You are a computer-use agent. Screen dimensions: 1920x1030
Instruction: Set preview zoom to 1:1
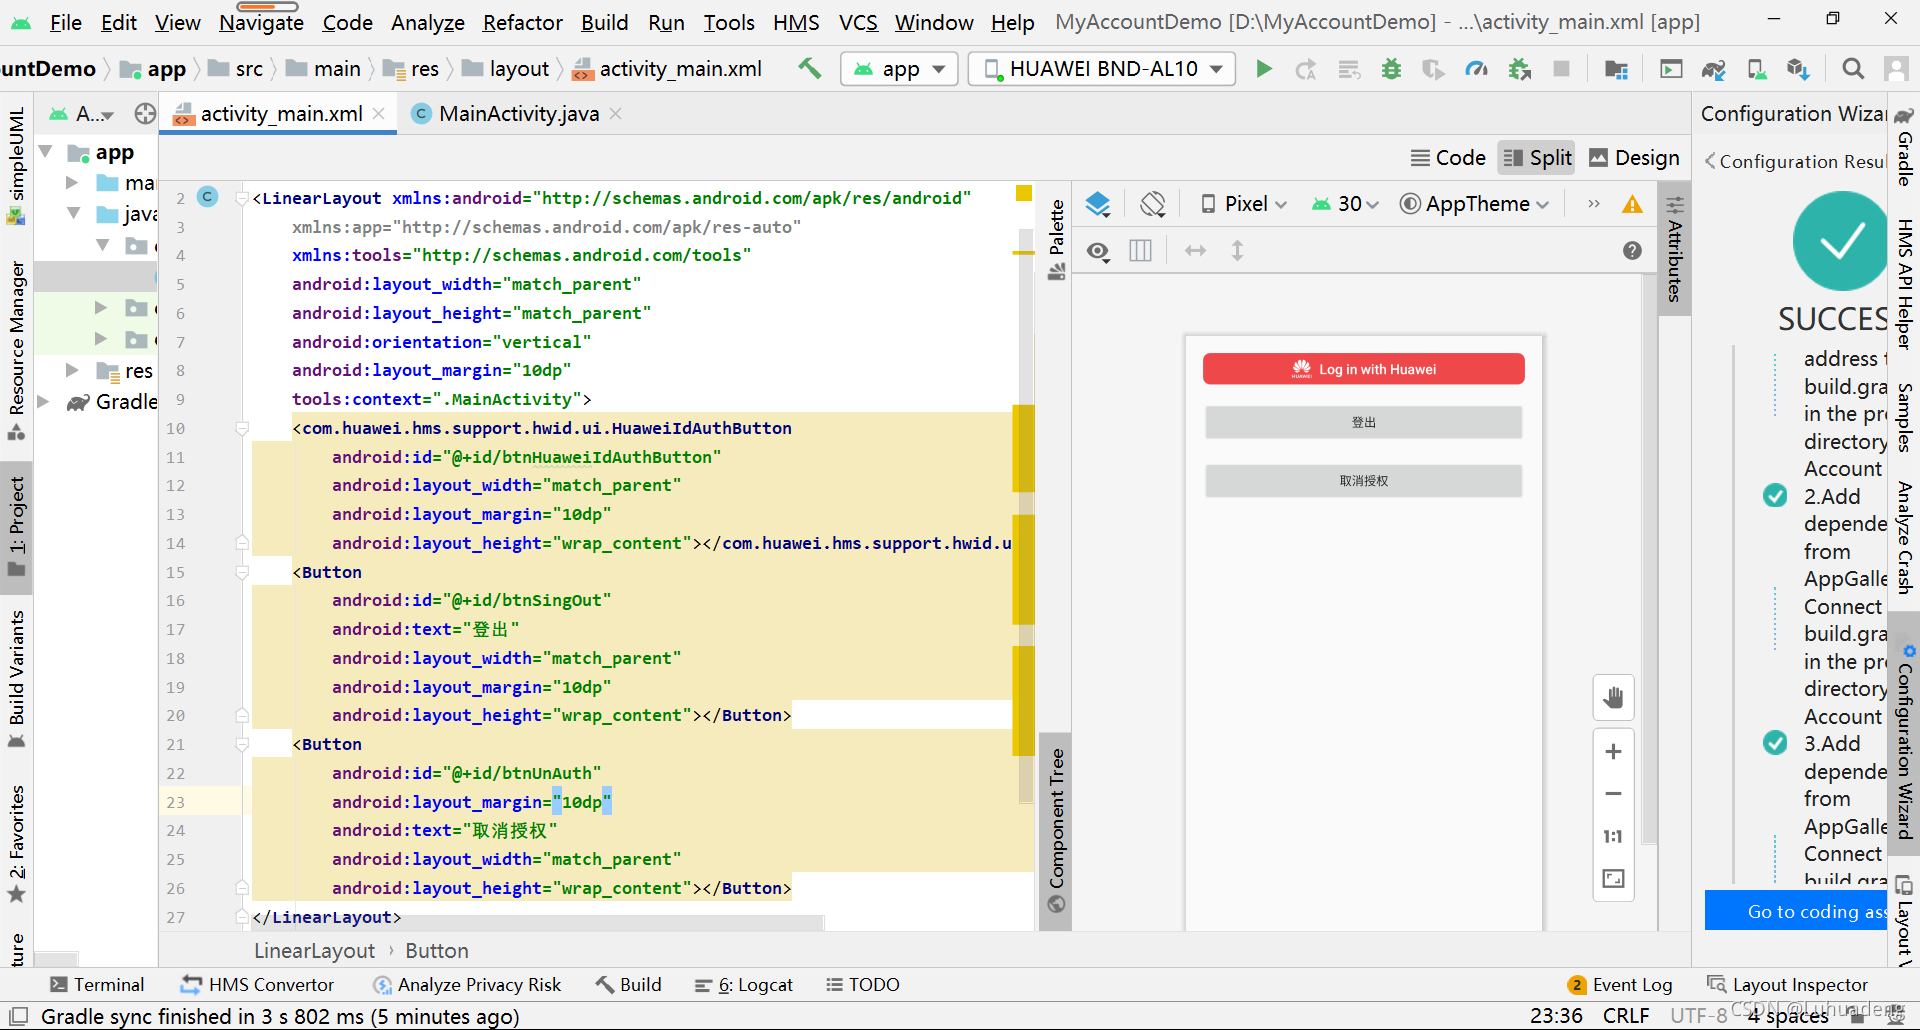(1613, 836)
